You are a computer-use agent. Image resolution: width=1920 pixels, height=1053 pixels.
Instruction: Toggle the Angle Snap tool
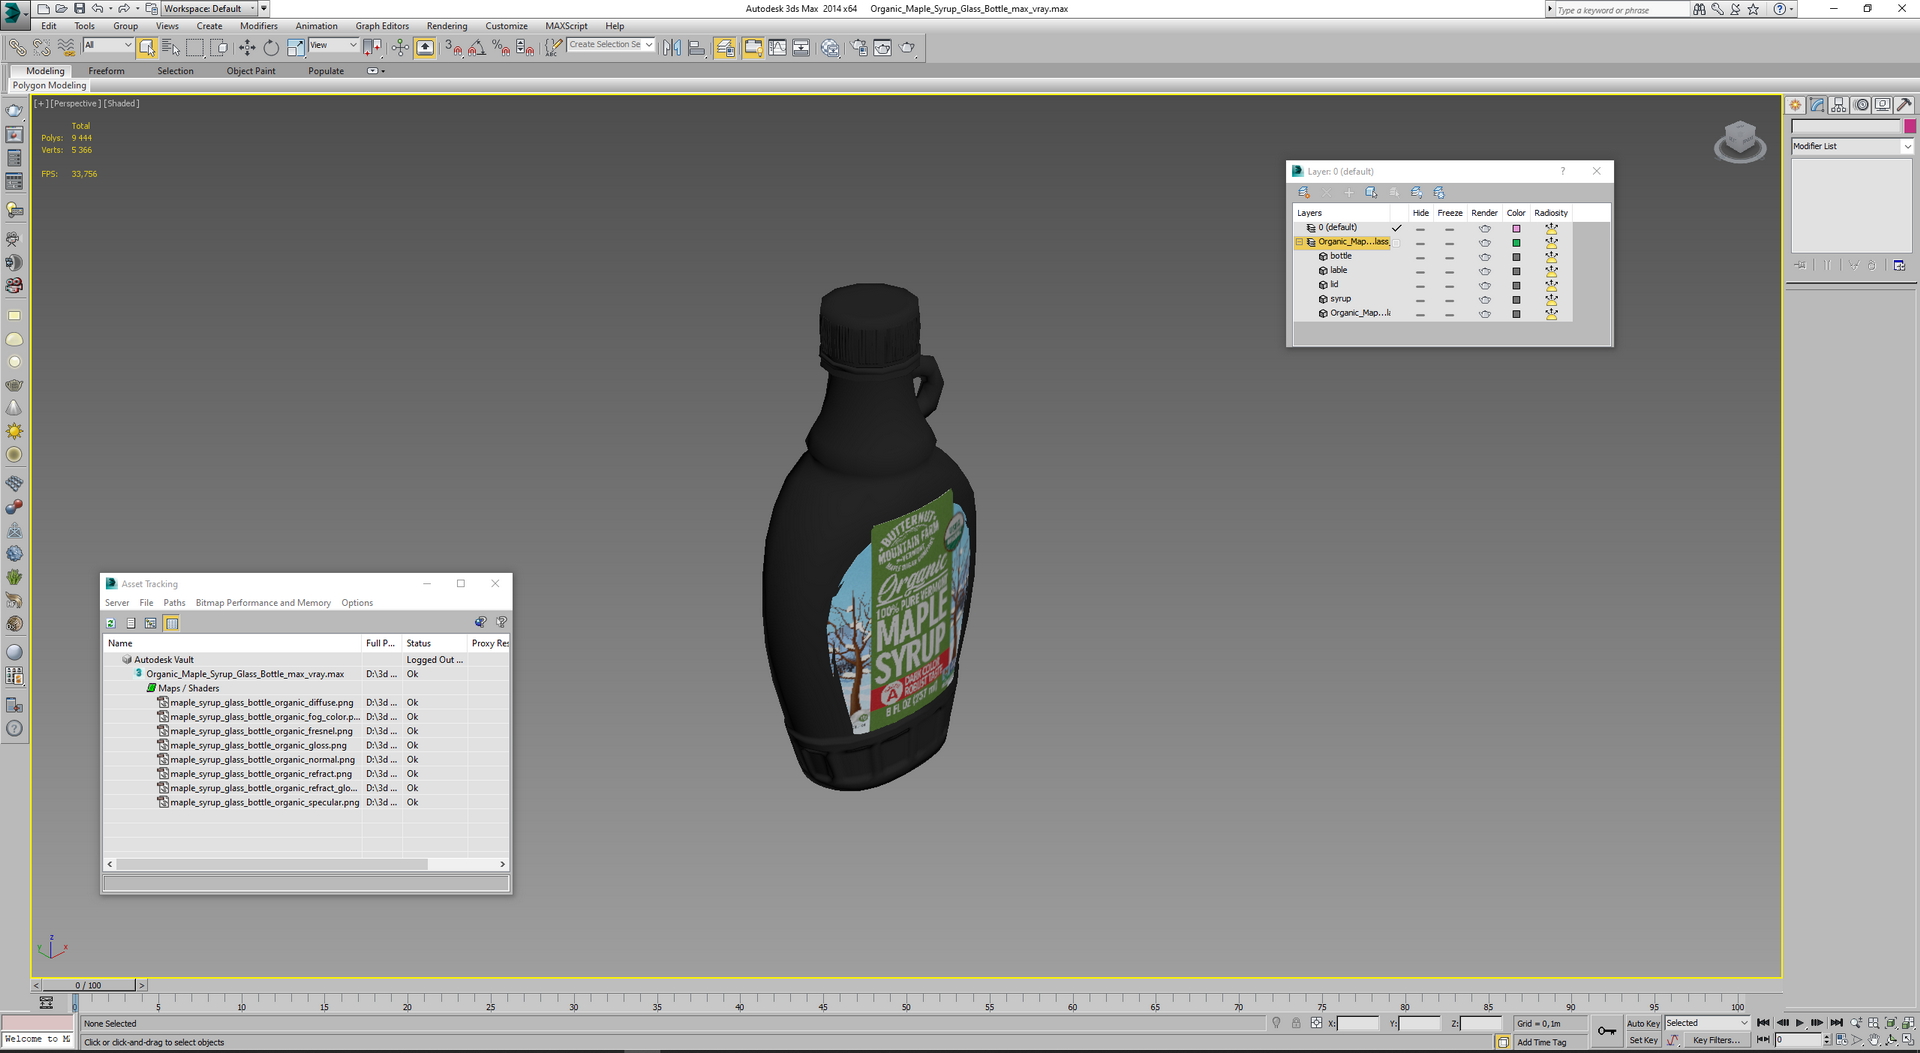click(x=477, y=47)
